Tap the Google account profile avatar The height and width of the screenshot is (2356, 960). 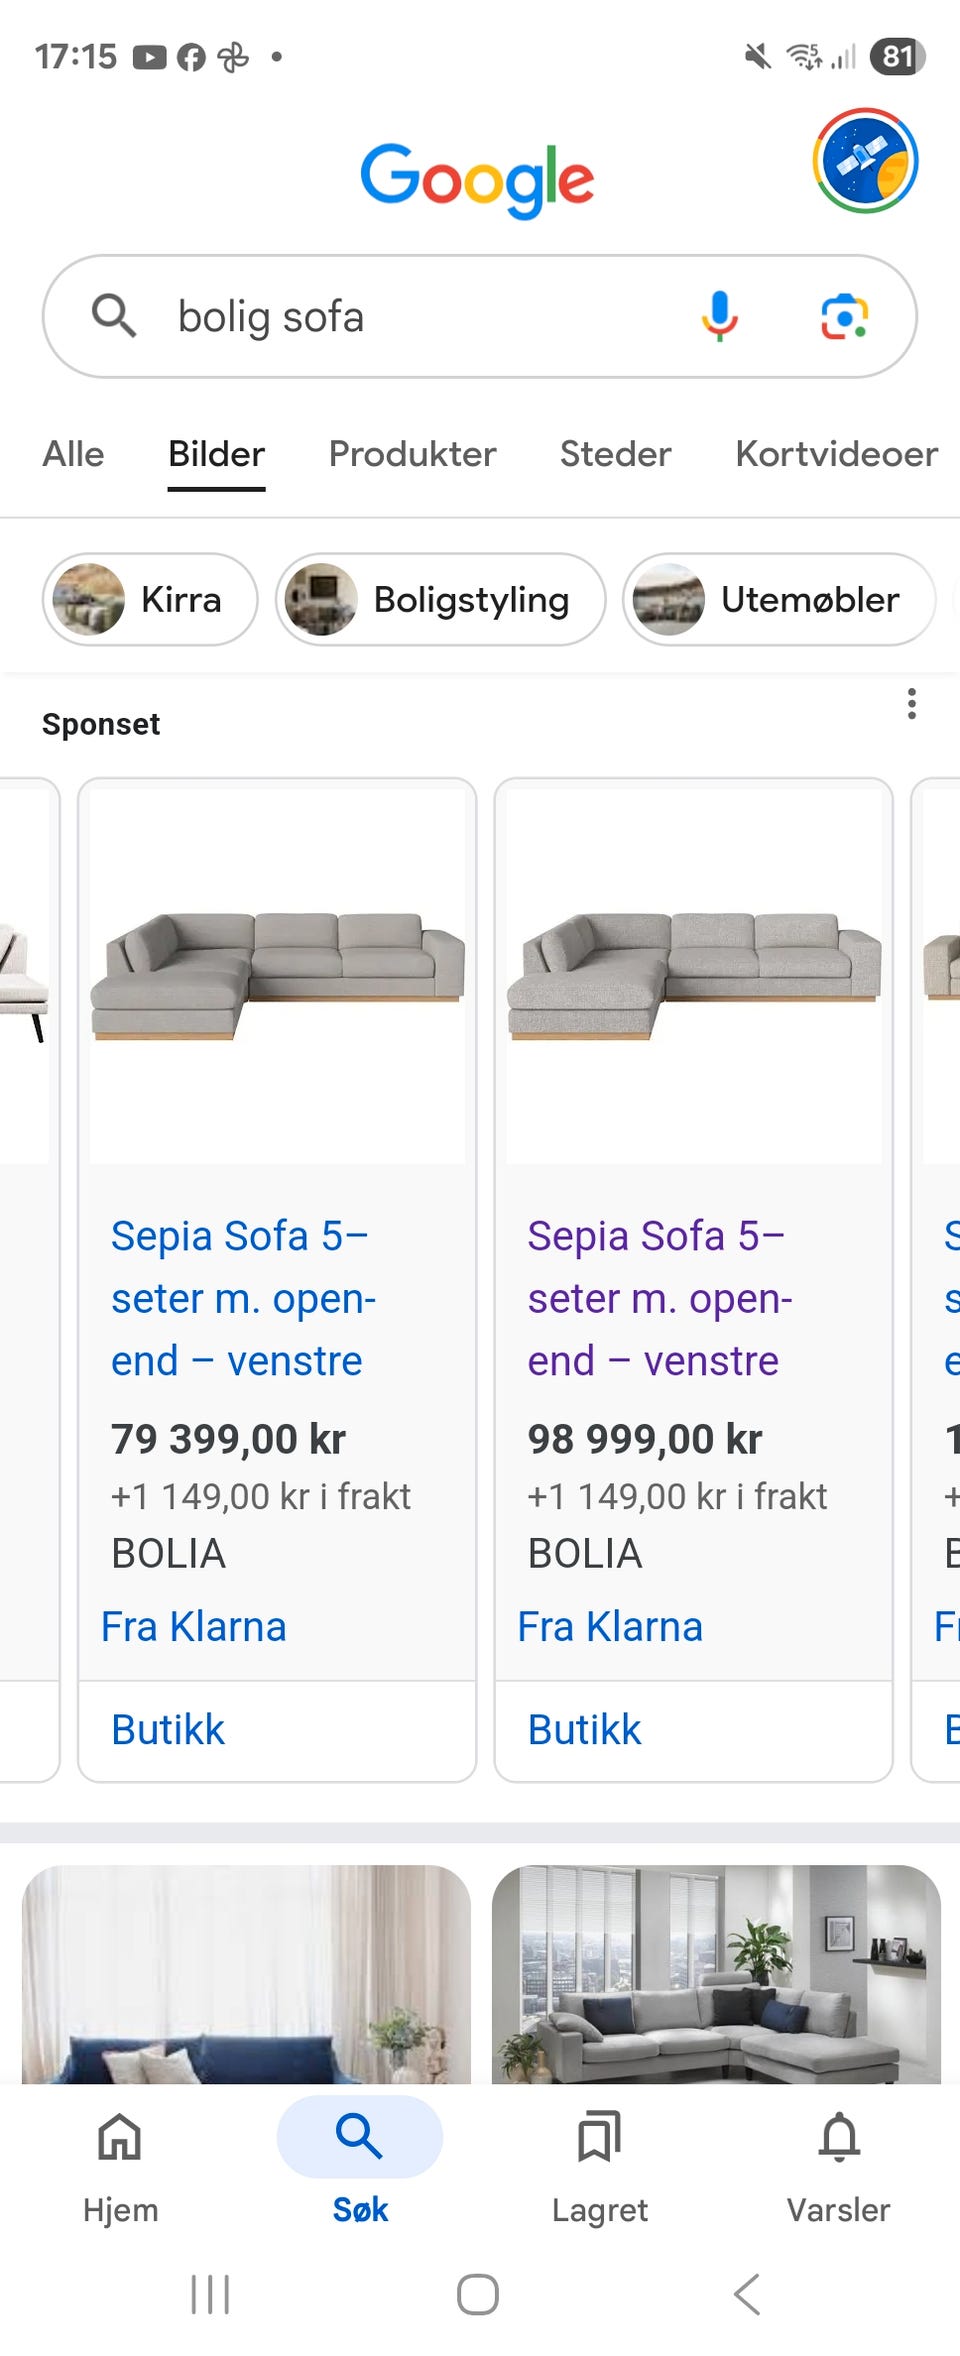(x=865, y=161)
